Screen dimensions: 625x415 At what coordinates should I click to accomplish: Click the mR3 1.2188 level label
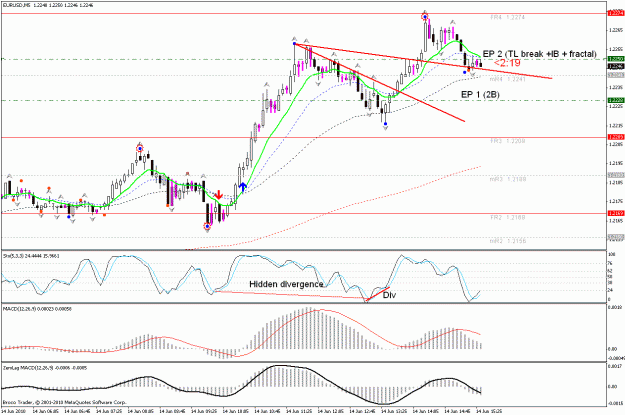[508, 179]
